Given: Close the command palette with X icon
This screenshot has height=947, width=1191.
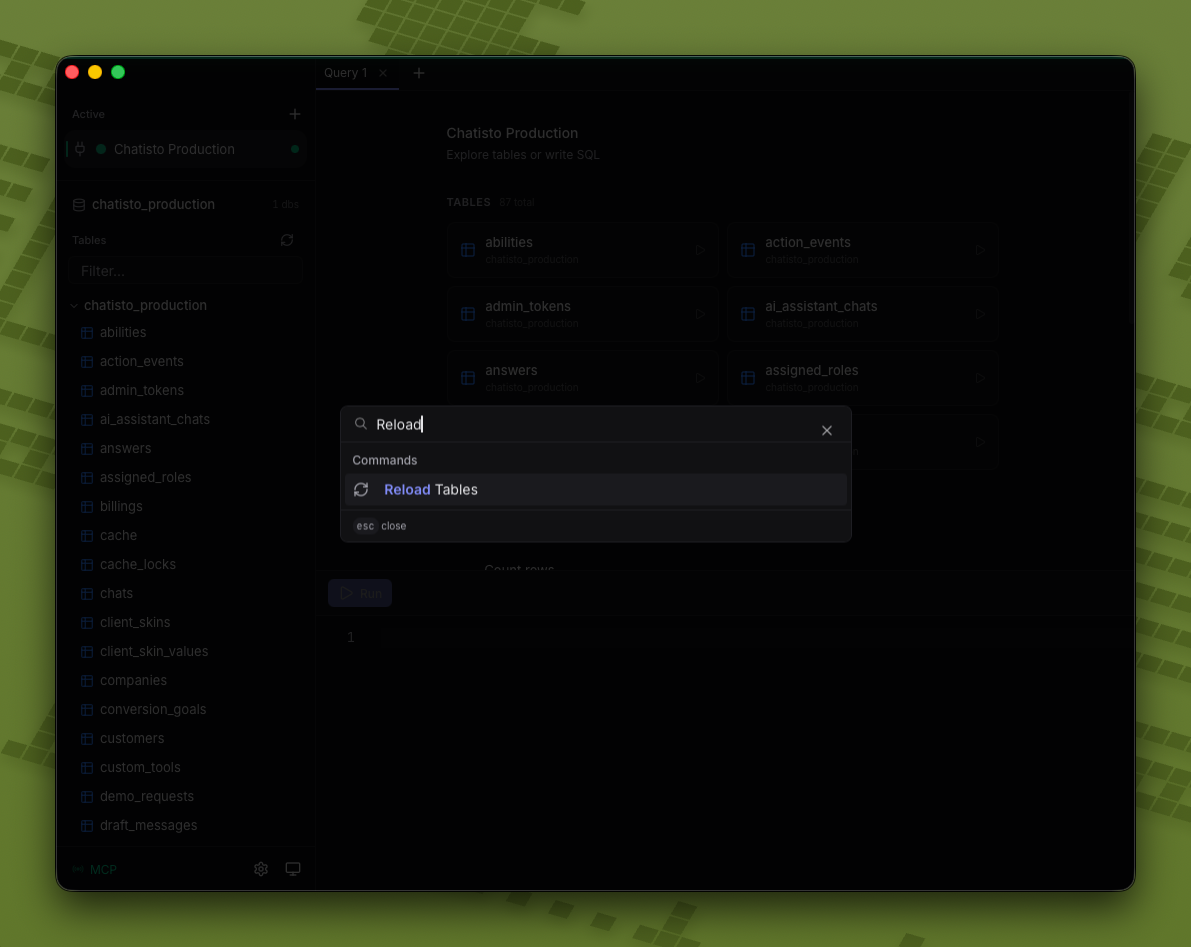Looking at the screenshot, I should tap(826, 431).
